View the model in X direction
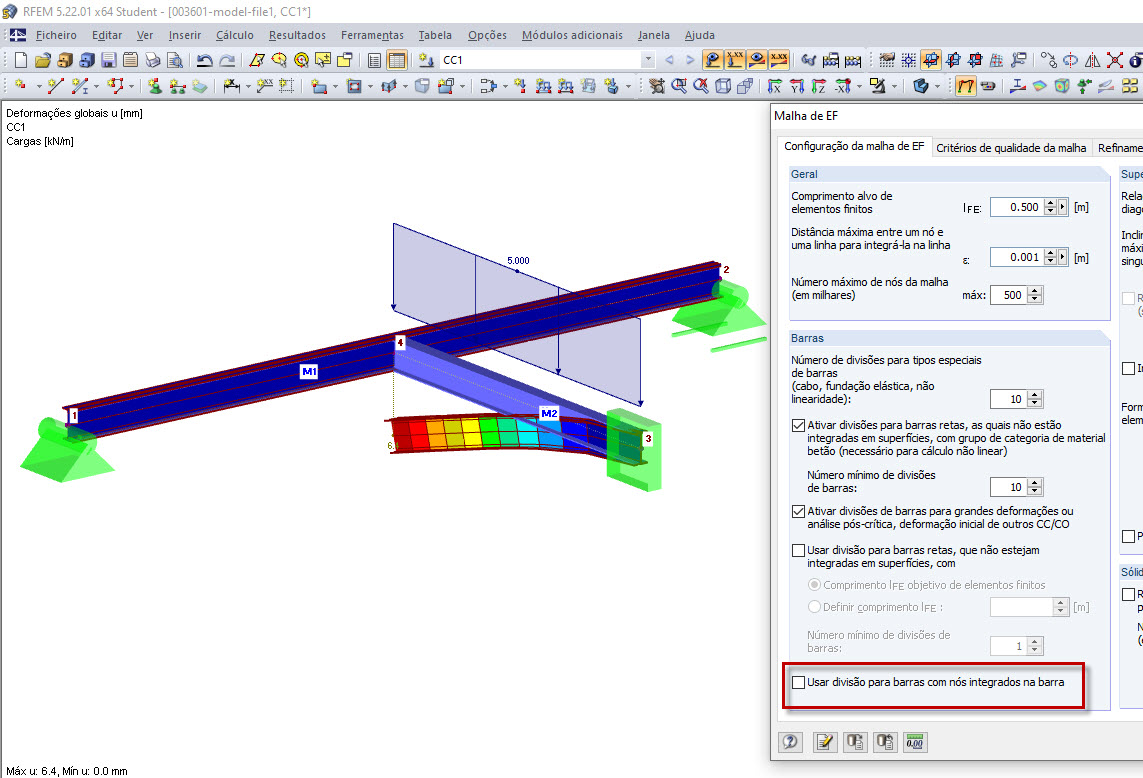 pos(775,86)
